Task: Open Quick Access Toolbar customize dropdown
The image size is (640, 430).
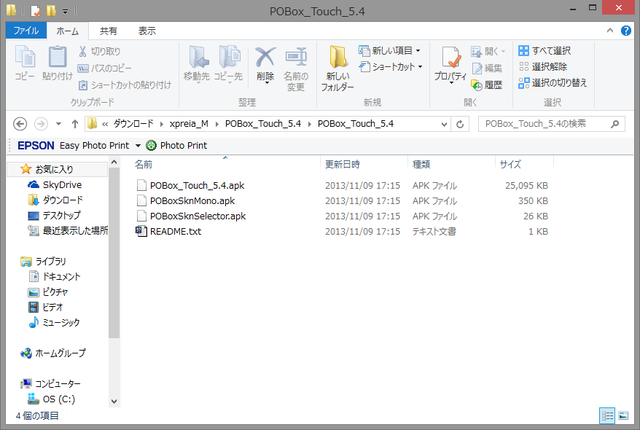Action: 65,11
